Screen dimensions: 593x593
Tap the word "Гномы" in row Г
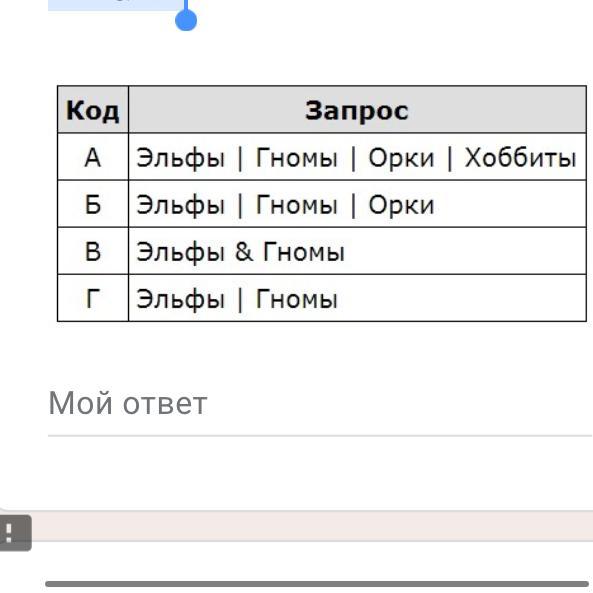click(x=297, y=299)
